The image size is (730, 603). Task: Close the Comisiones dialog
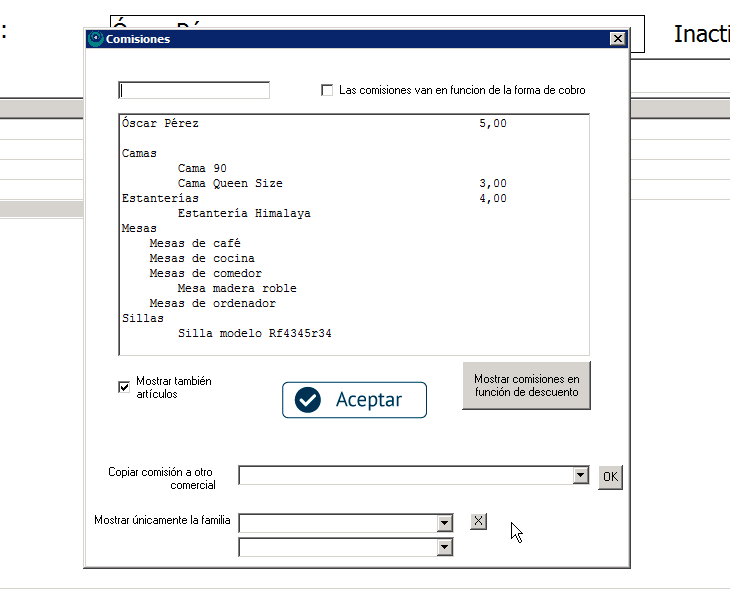click(618, 39)
